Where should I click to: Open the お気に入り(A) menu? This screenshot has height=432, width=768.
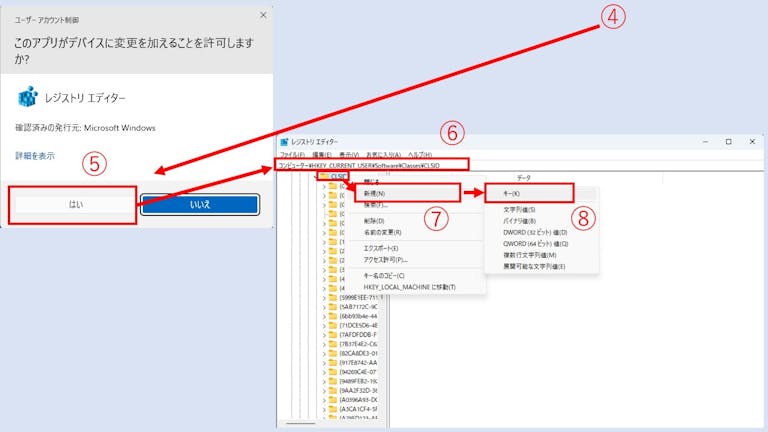(x=384, y=155)
